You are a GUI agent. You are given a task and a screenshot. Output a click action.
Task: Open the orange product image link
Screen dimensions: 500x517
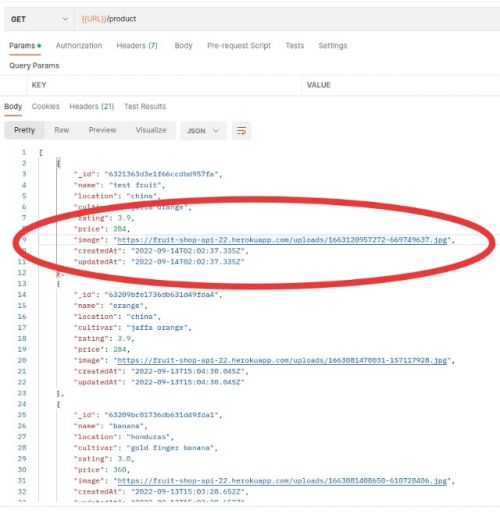click(282, 360)
